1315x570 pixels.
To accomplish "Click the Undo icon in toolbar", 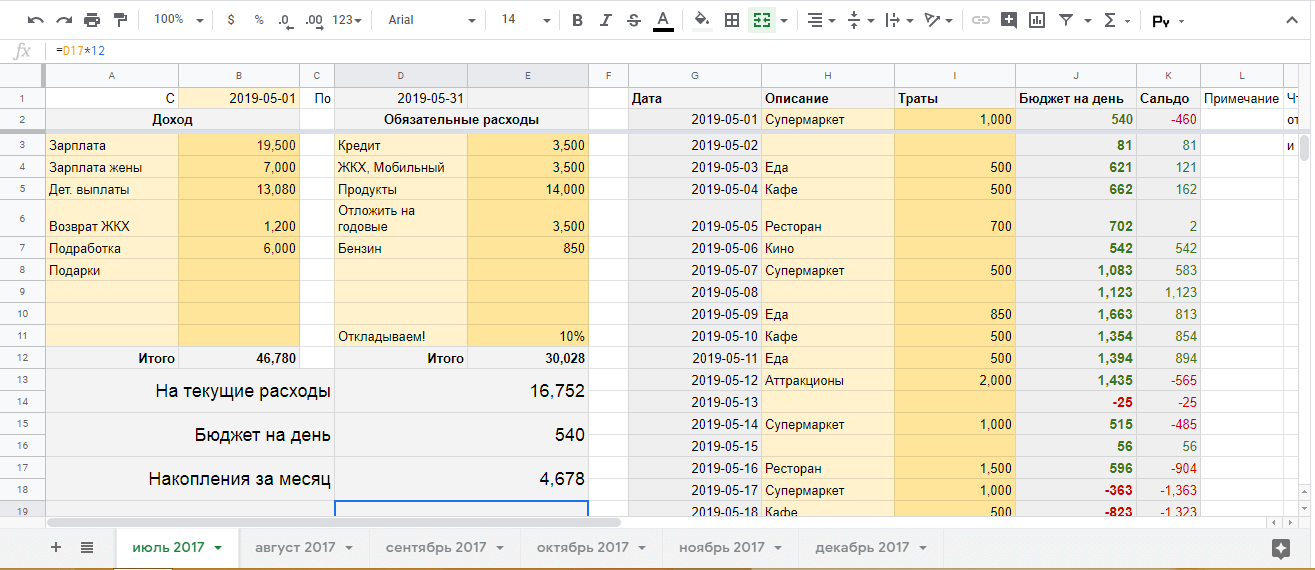I will click(36, 20).
